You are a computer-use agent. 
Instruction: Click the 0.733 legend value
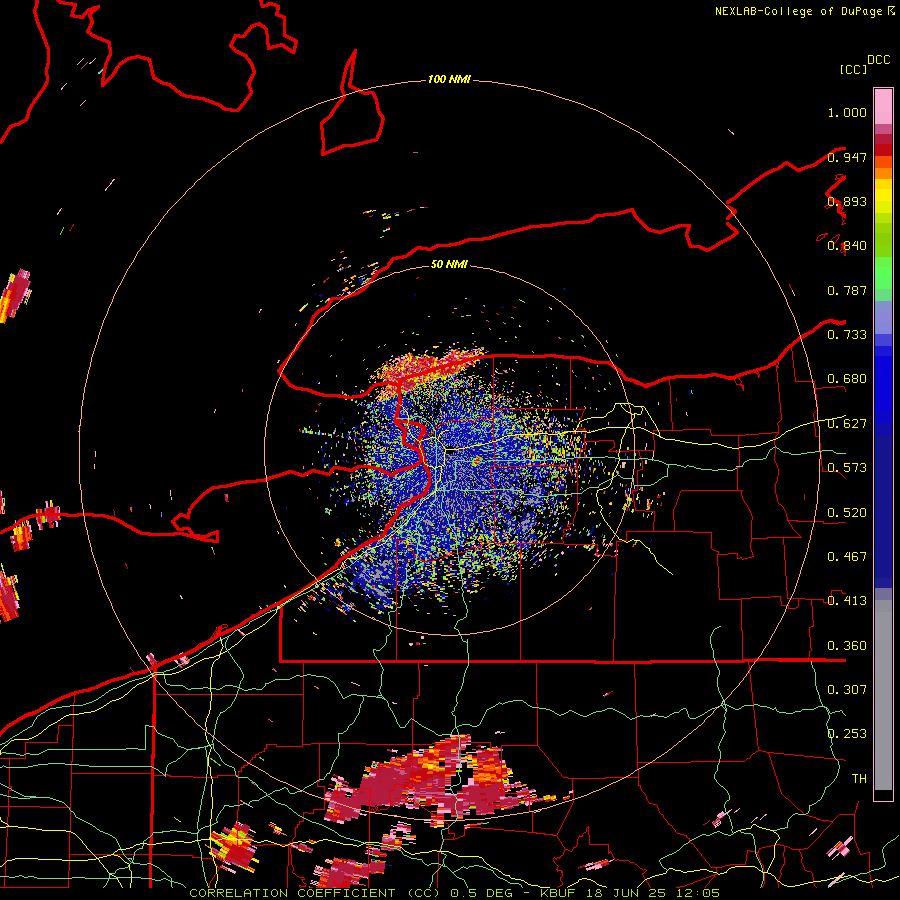coord(847,335)
